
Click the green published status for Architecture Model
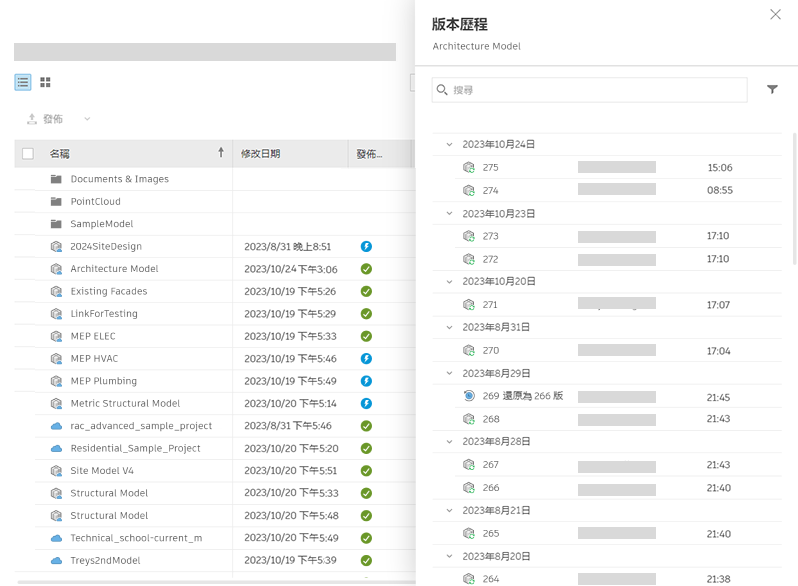[x=366, y=269]
